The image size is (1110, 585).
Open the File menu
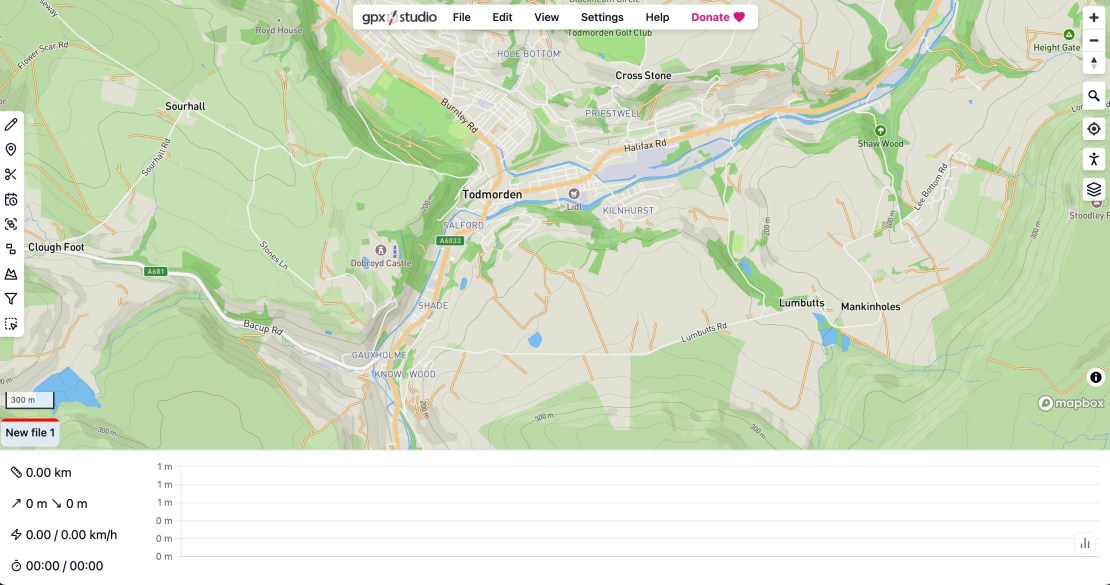461,17
